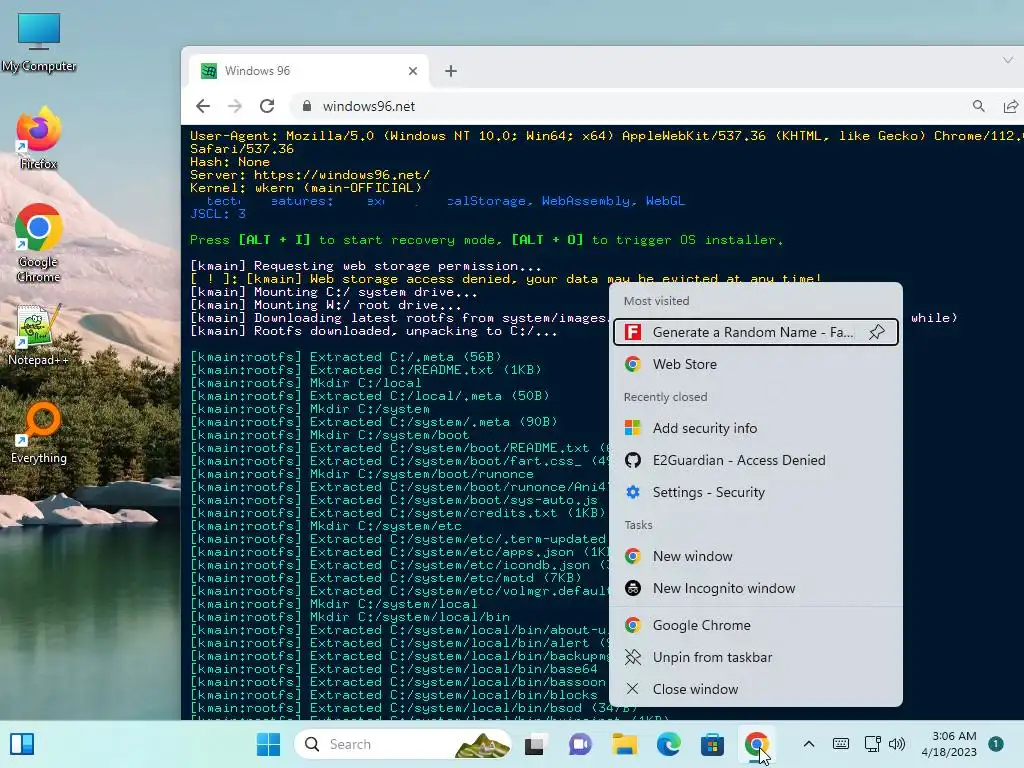Open Web Store from jump list
Viewport: 1024px width, 768px height.
click(756, 364)
